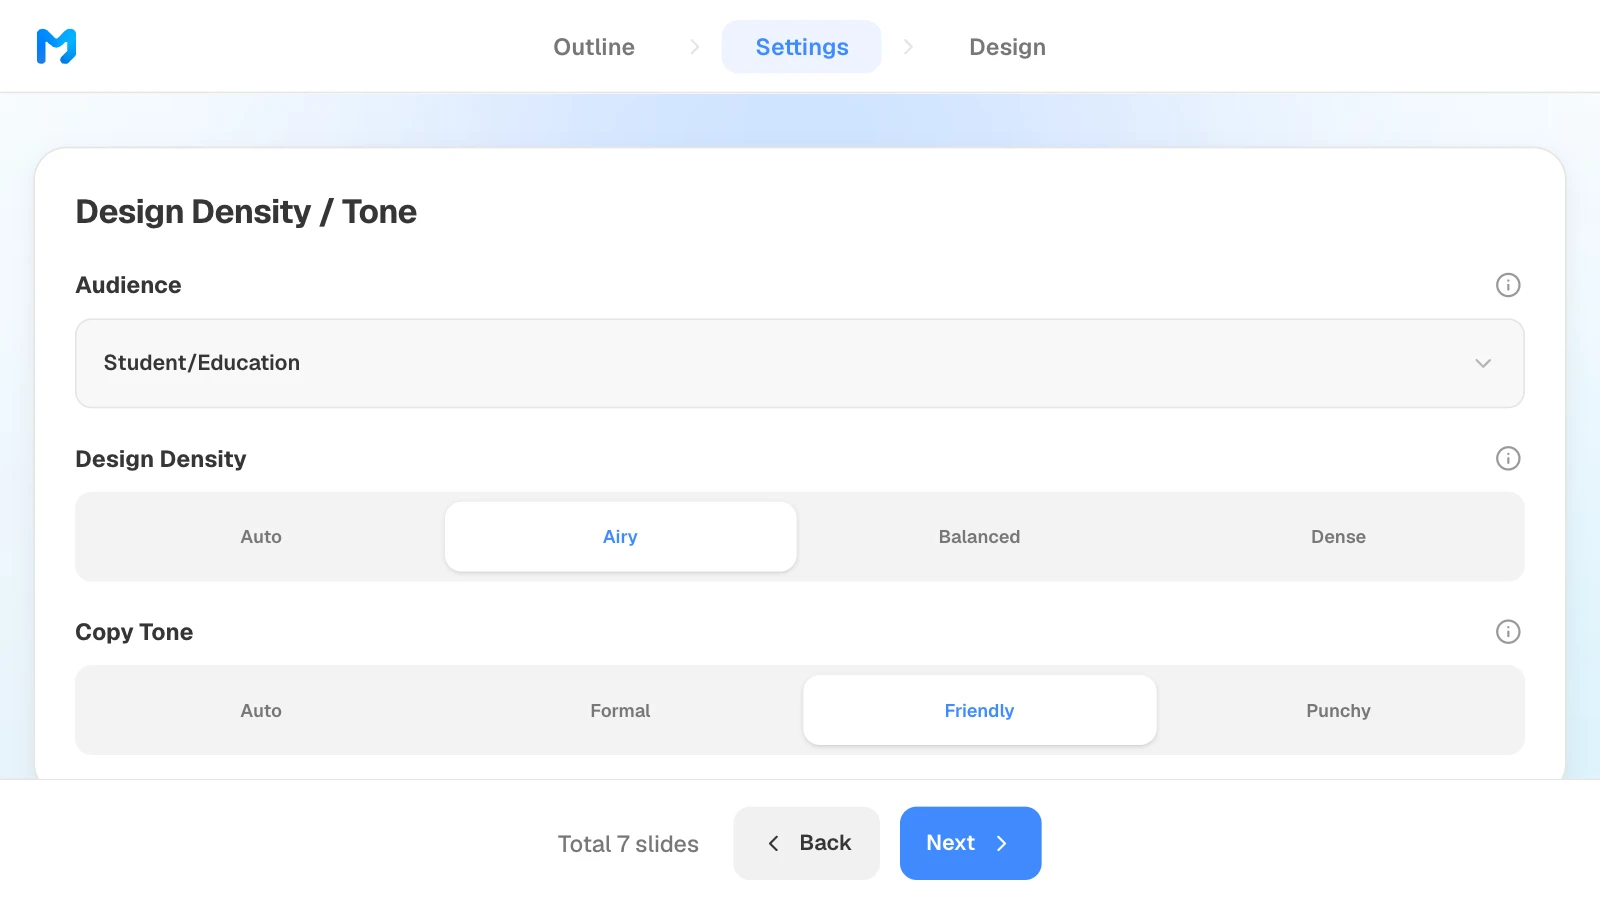Viewport: 1600px width, 900px height.
Task: Open the Student/Education audience selector
Action: coord(800,363)
